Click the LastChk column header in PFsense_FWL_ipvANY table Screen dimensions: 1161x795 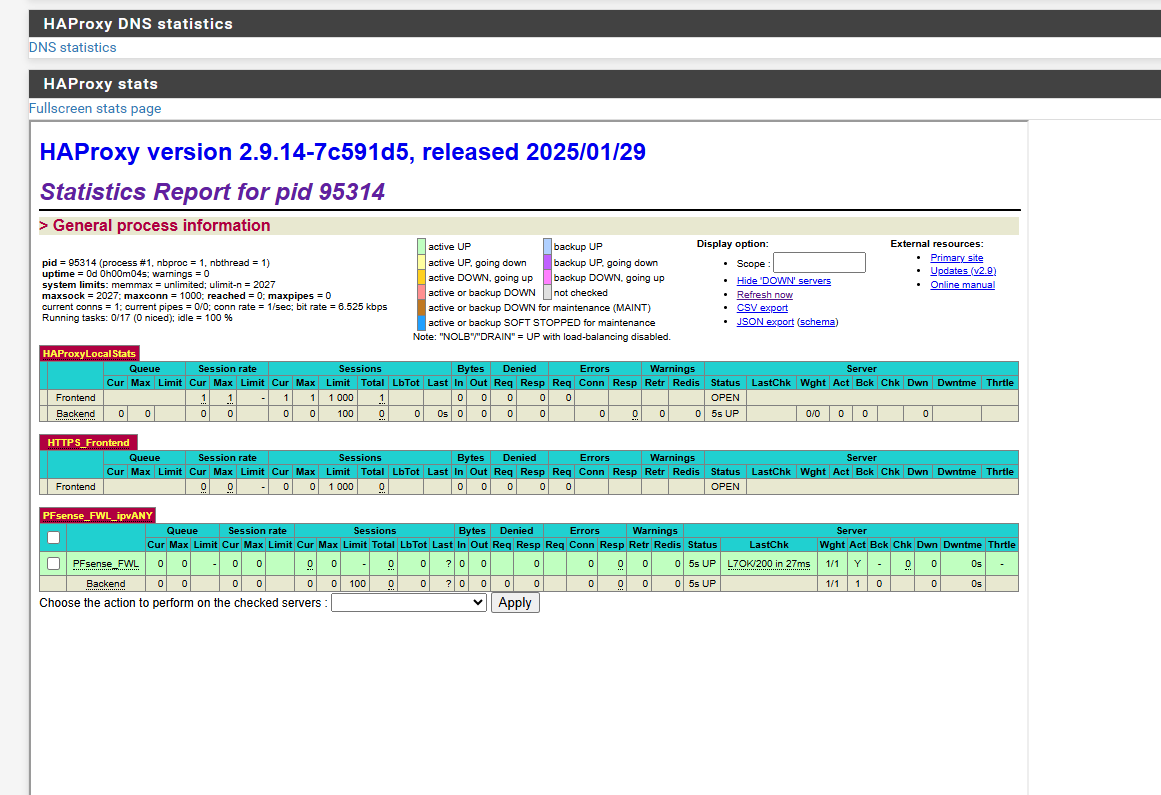769,545
